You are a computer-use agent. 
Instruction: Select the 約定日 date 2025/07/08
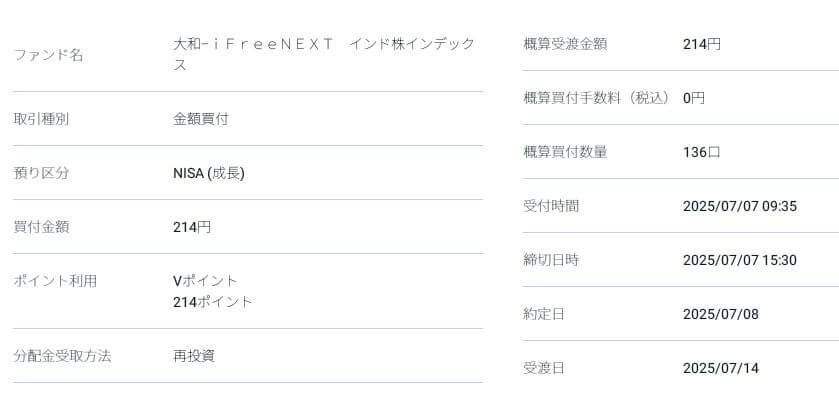pos(721,314)
